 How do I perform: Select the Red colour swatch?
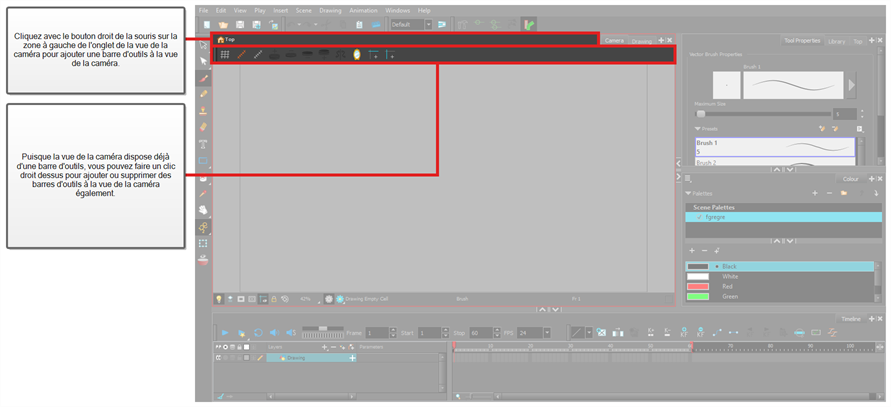tap(698, 286)
